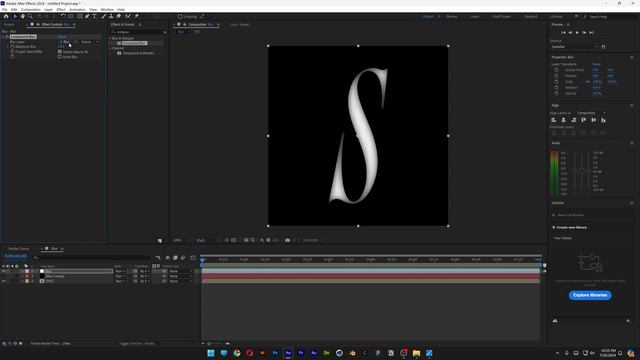The height and width of the screenshot is (360, 640).
Task: Select the Eraser tool
Action: coord(119,16)
